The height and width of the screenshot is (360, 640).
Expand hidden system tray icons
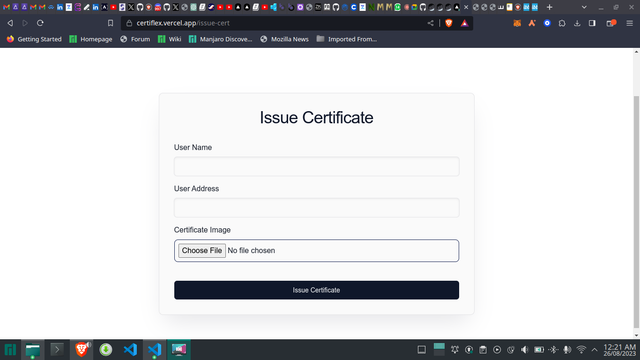coord(594,350)
